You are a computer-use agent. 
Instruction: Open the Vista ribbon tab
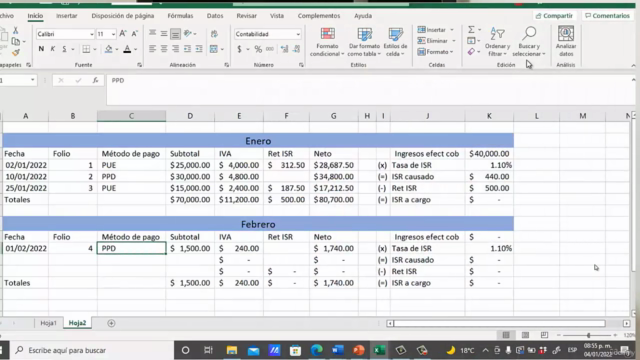(277, 16)
